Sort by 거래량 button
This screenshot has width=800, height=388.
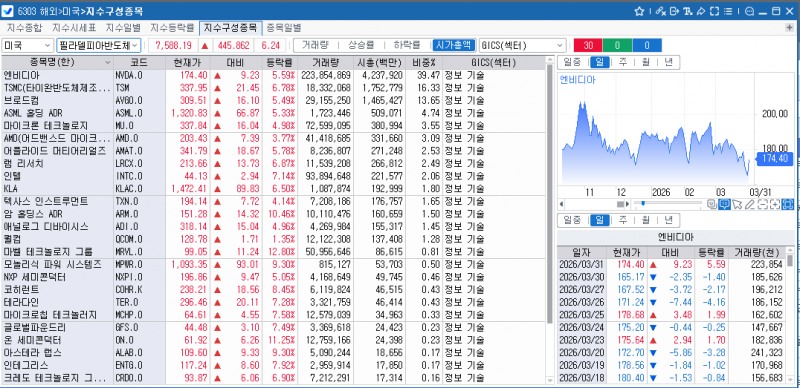pyautogui.click(x=315, y=45)
